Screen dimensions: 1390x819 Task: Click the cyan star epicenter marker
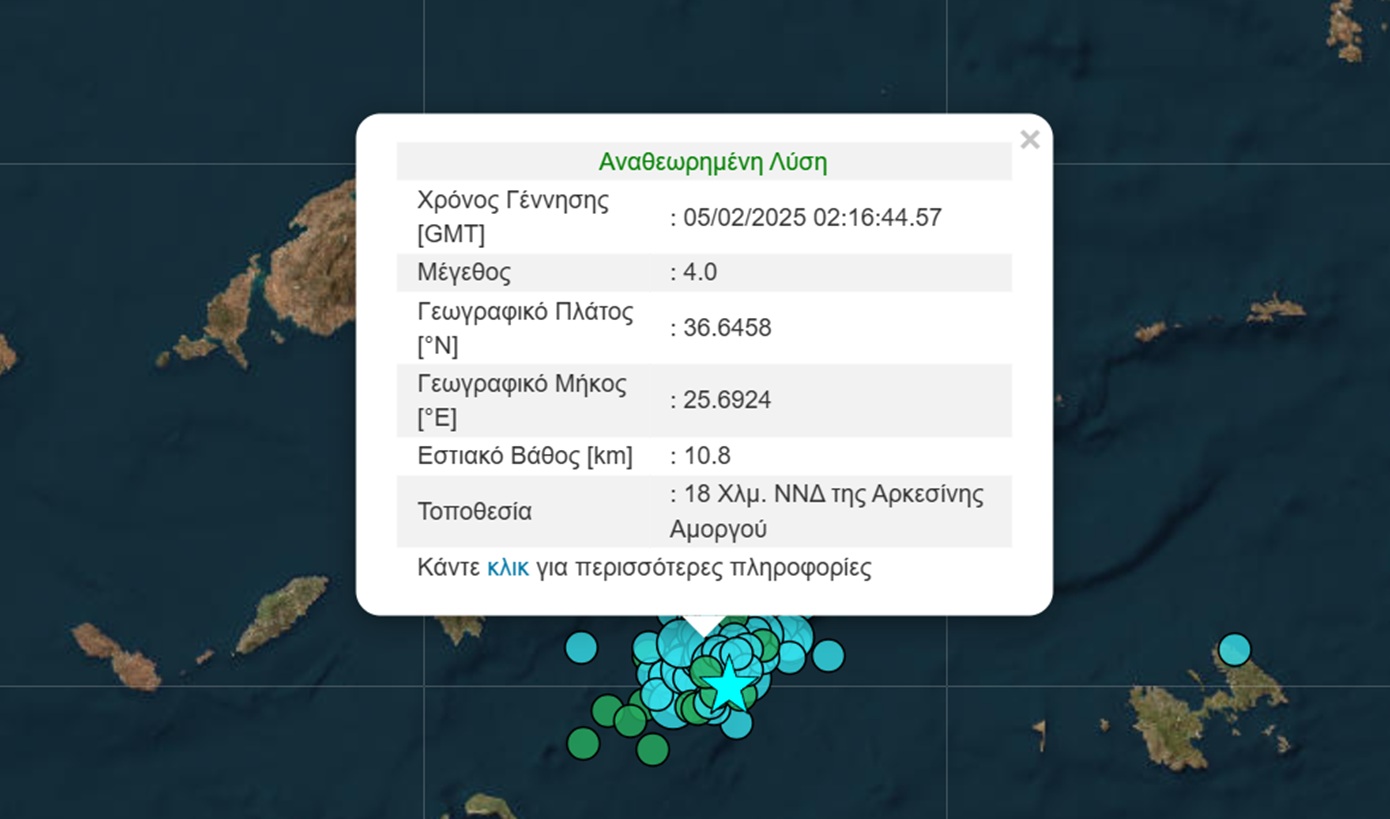pyautogui.click(x=729, y=685)
